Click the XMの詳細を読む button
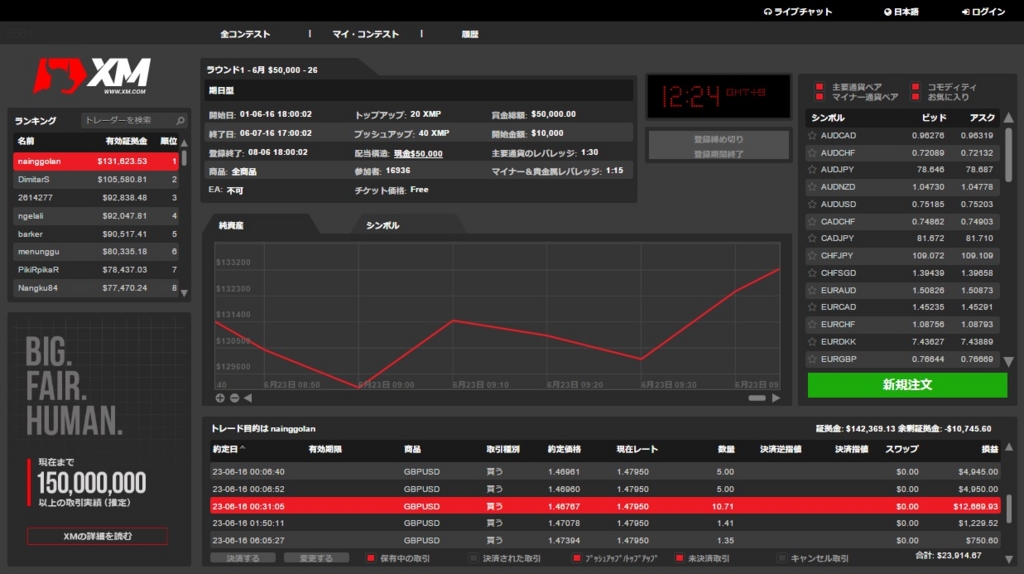Screen dimensions: 1024x574 click(x=97, y=536)
